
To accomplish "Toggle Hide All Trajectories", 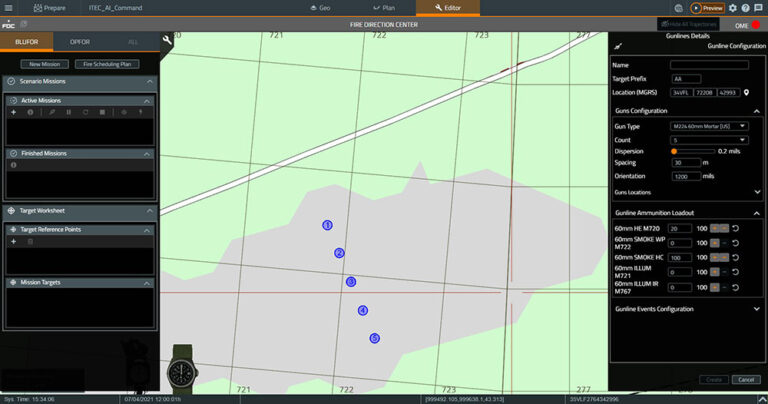I will click(688, 23).
